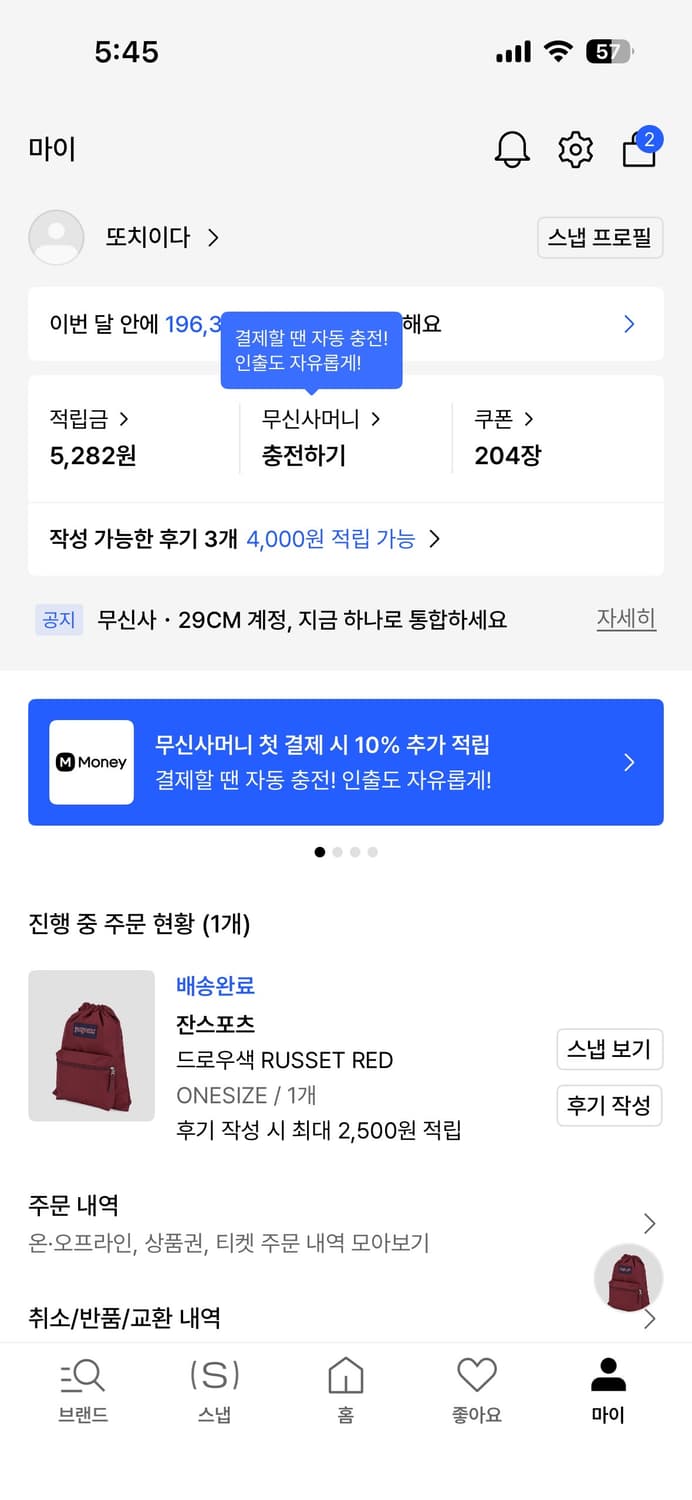Open app settings via gear icon

point(575,148)
